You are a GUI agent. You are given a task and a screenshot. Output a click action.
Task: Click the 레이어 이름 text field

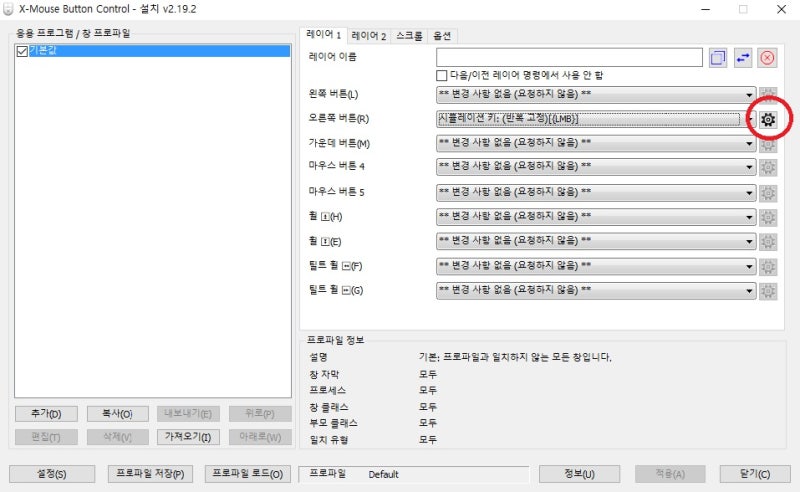click(569, 58)
